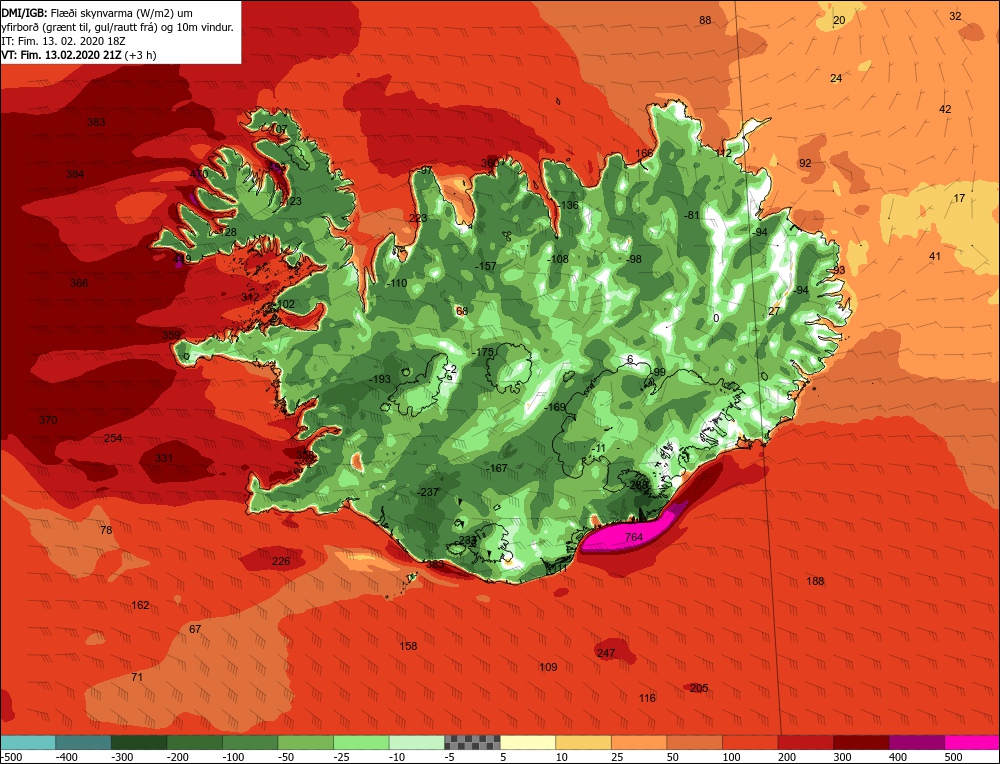Select the 92 value off the coast
The image size is (1000, 764).
[x=805, y=163]
